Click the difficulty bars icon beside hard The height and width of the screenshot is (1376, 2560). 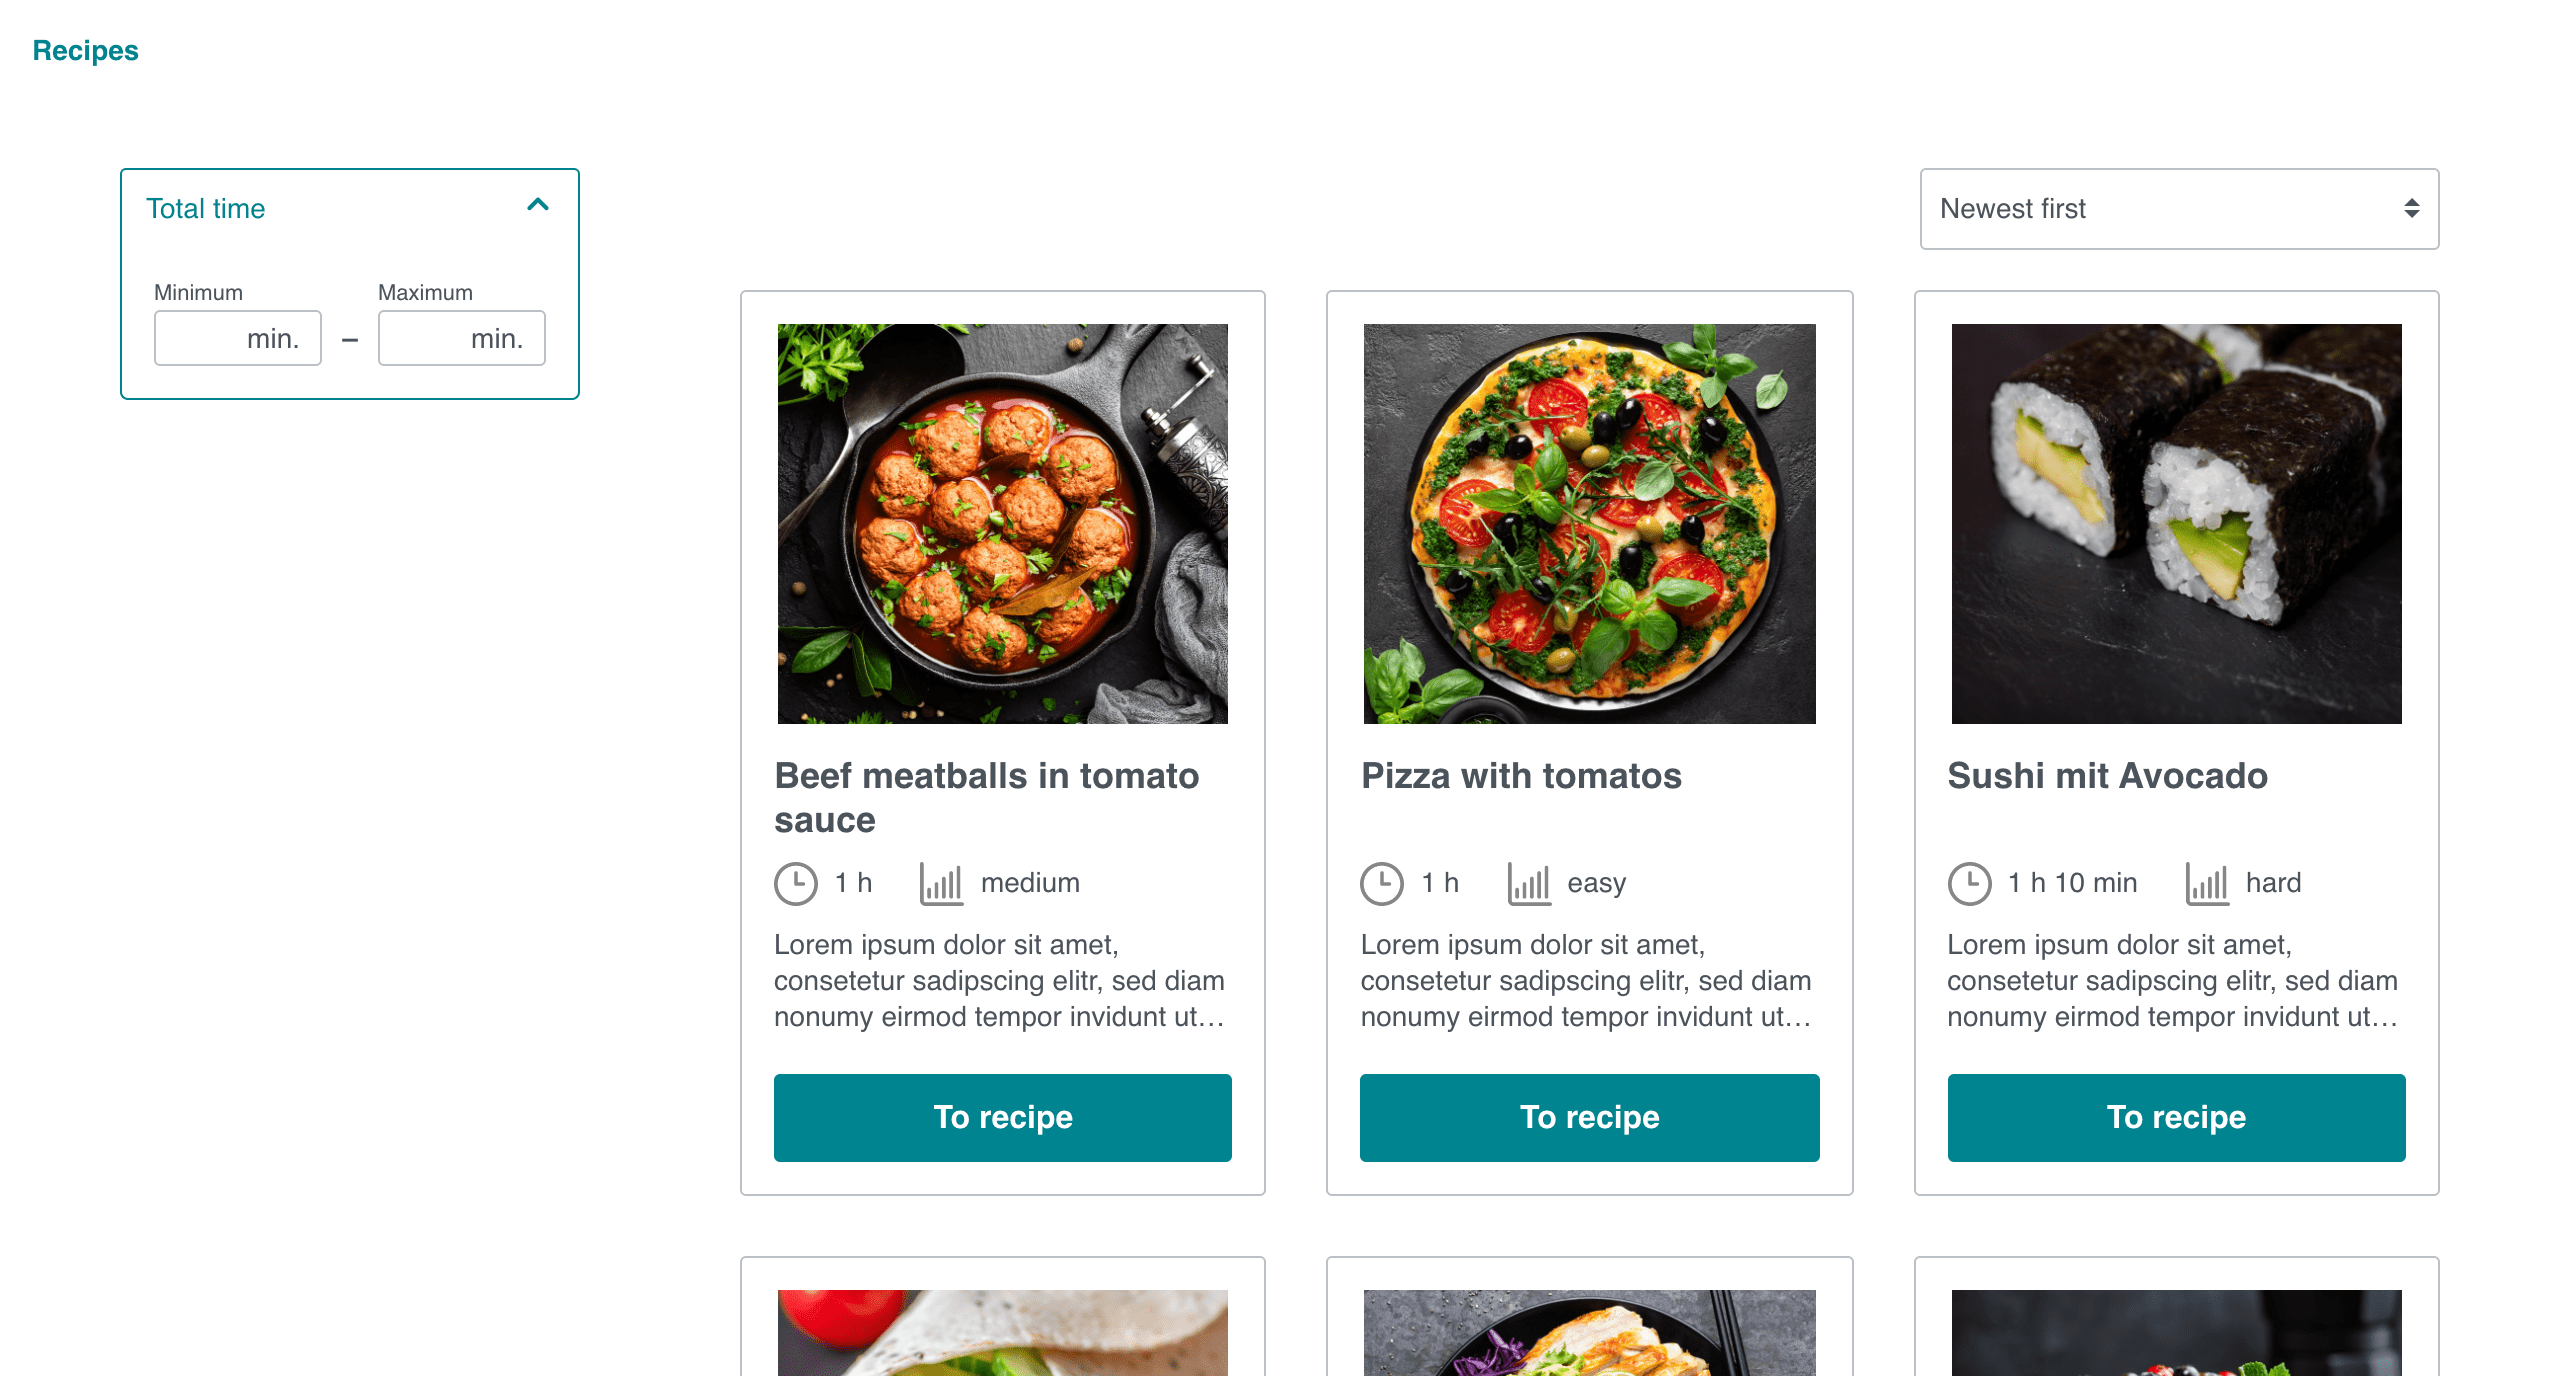(2207, 884)
